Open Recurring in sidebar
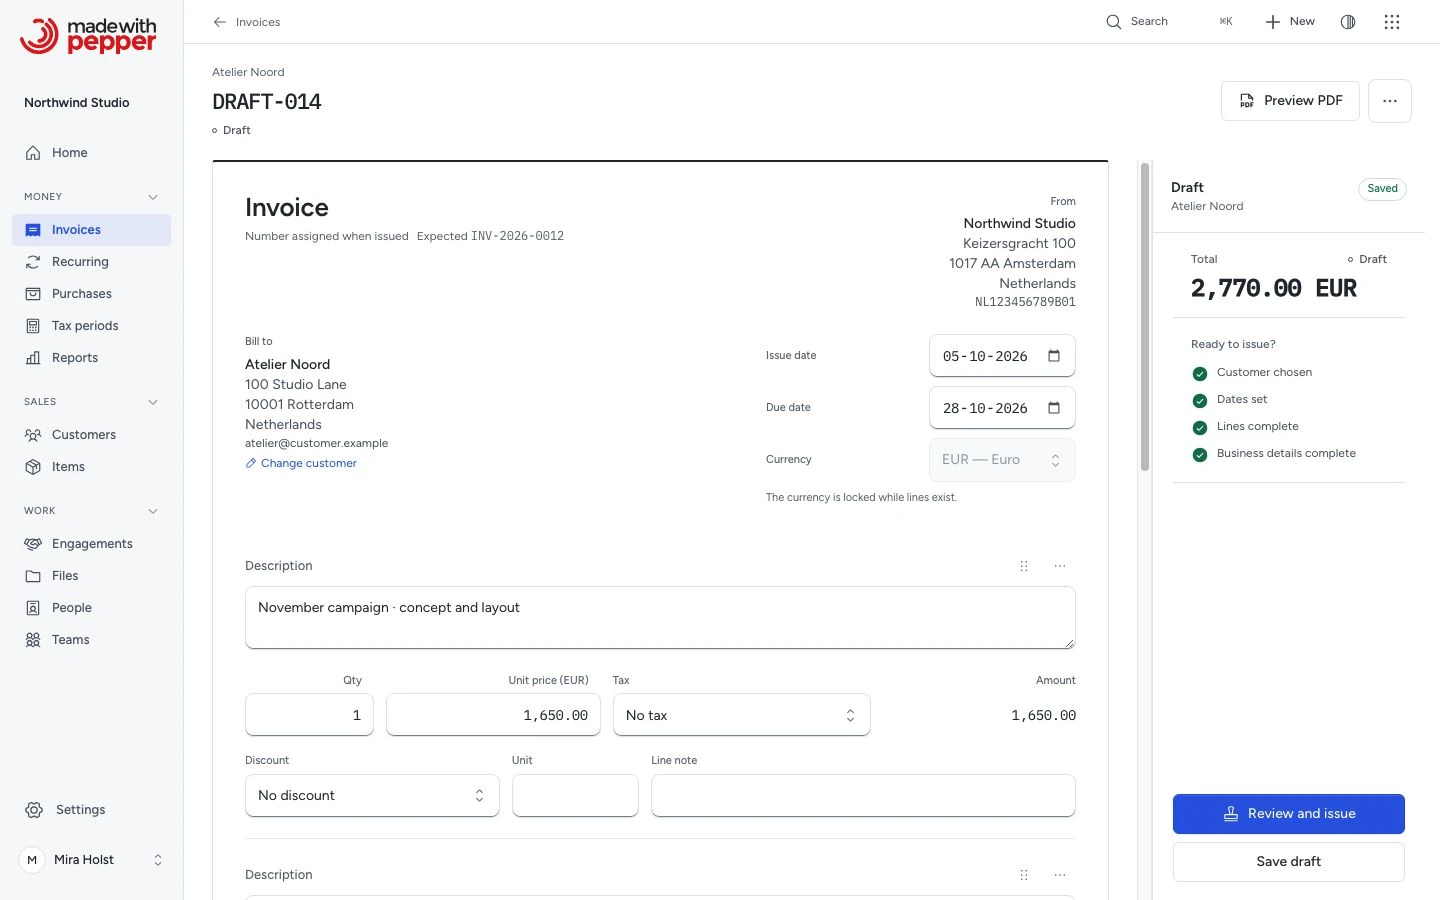This screenshot has height=900, width=1440. [92, 262]
